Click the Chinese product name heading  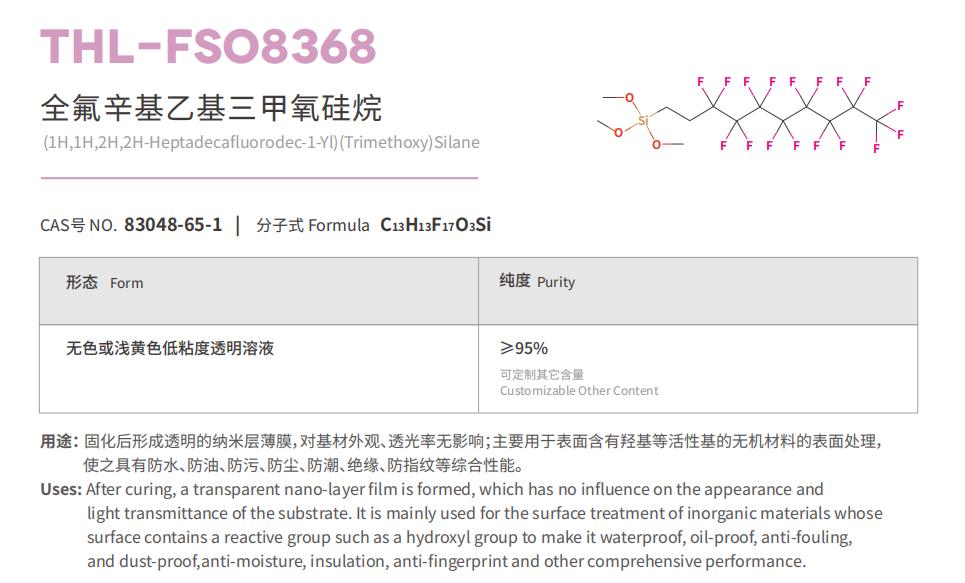tap(211, 107)
